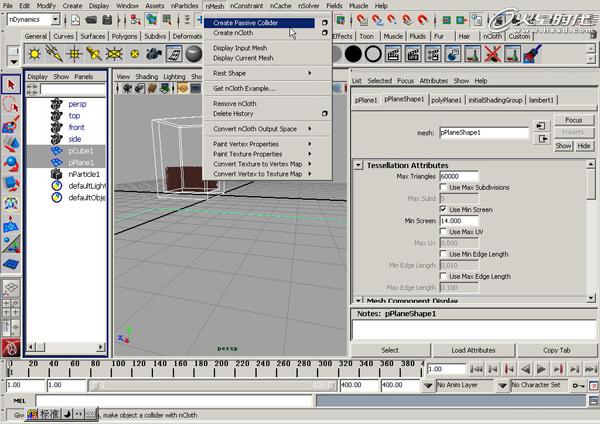
Task: Click the time range slider bar
Action: click(213, 385)
